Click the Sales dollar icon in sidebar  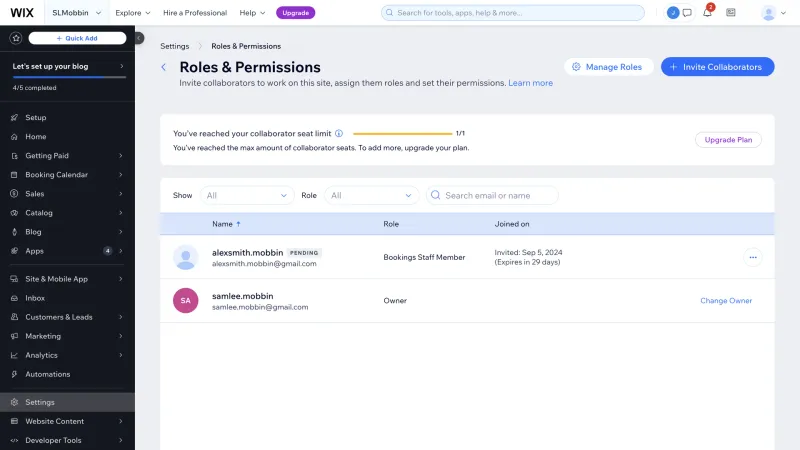[x=14, y=194]
